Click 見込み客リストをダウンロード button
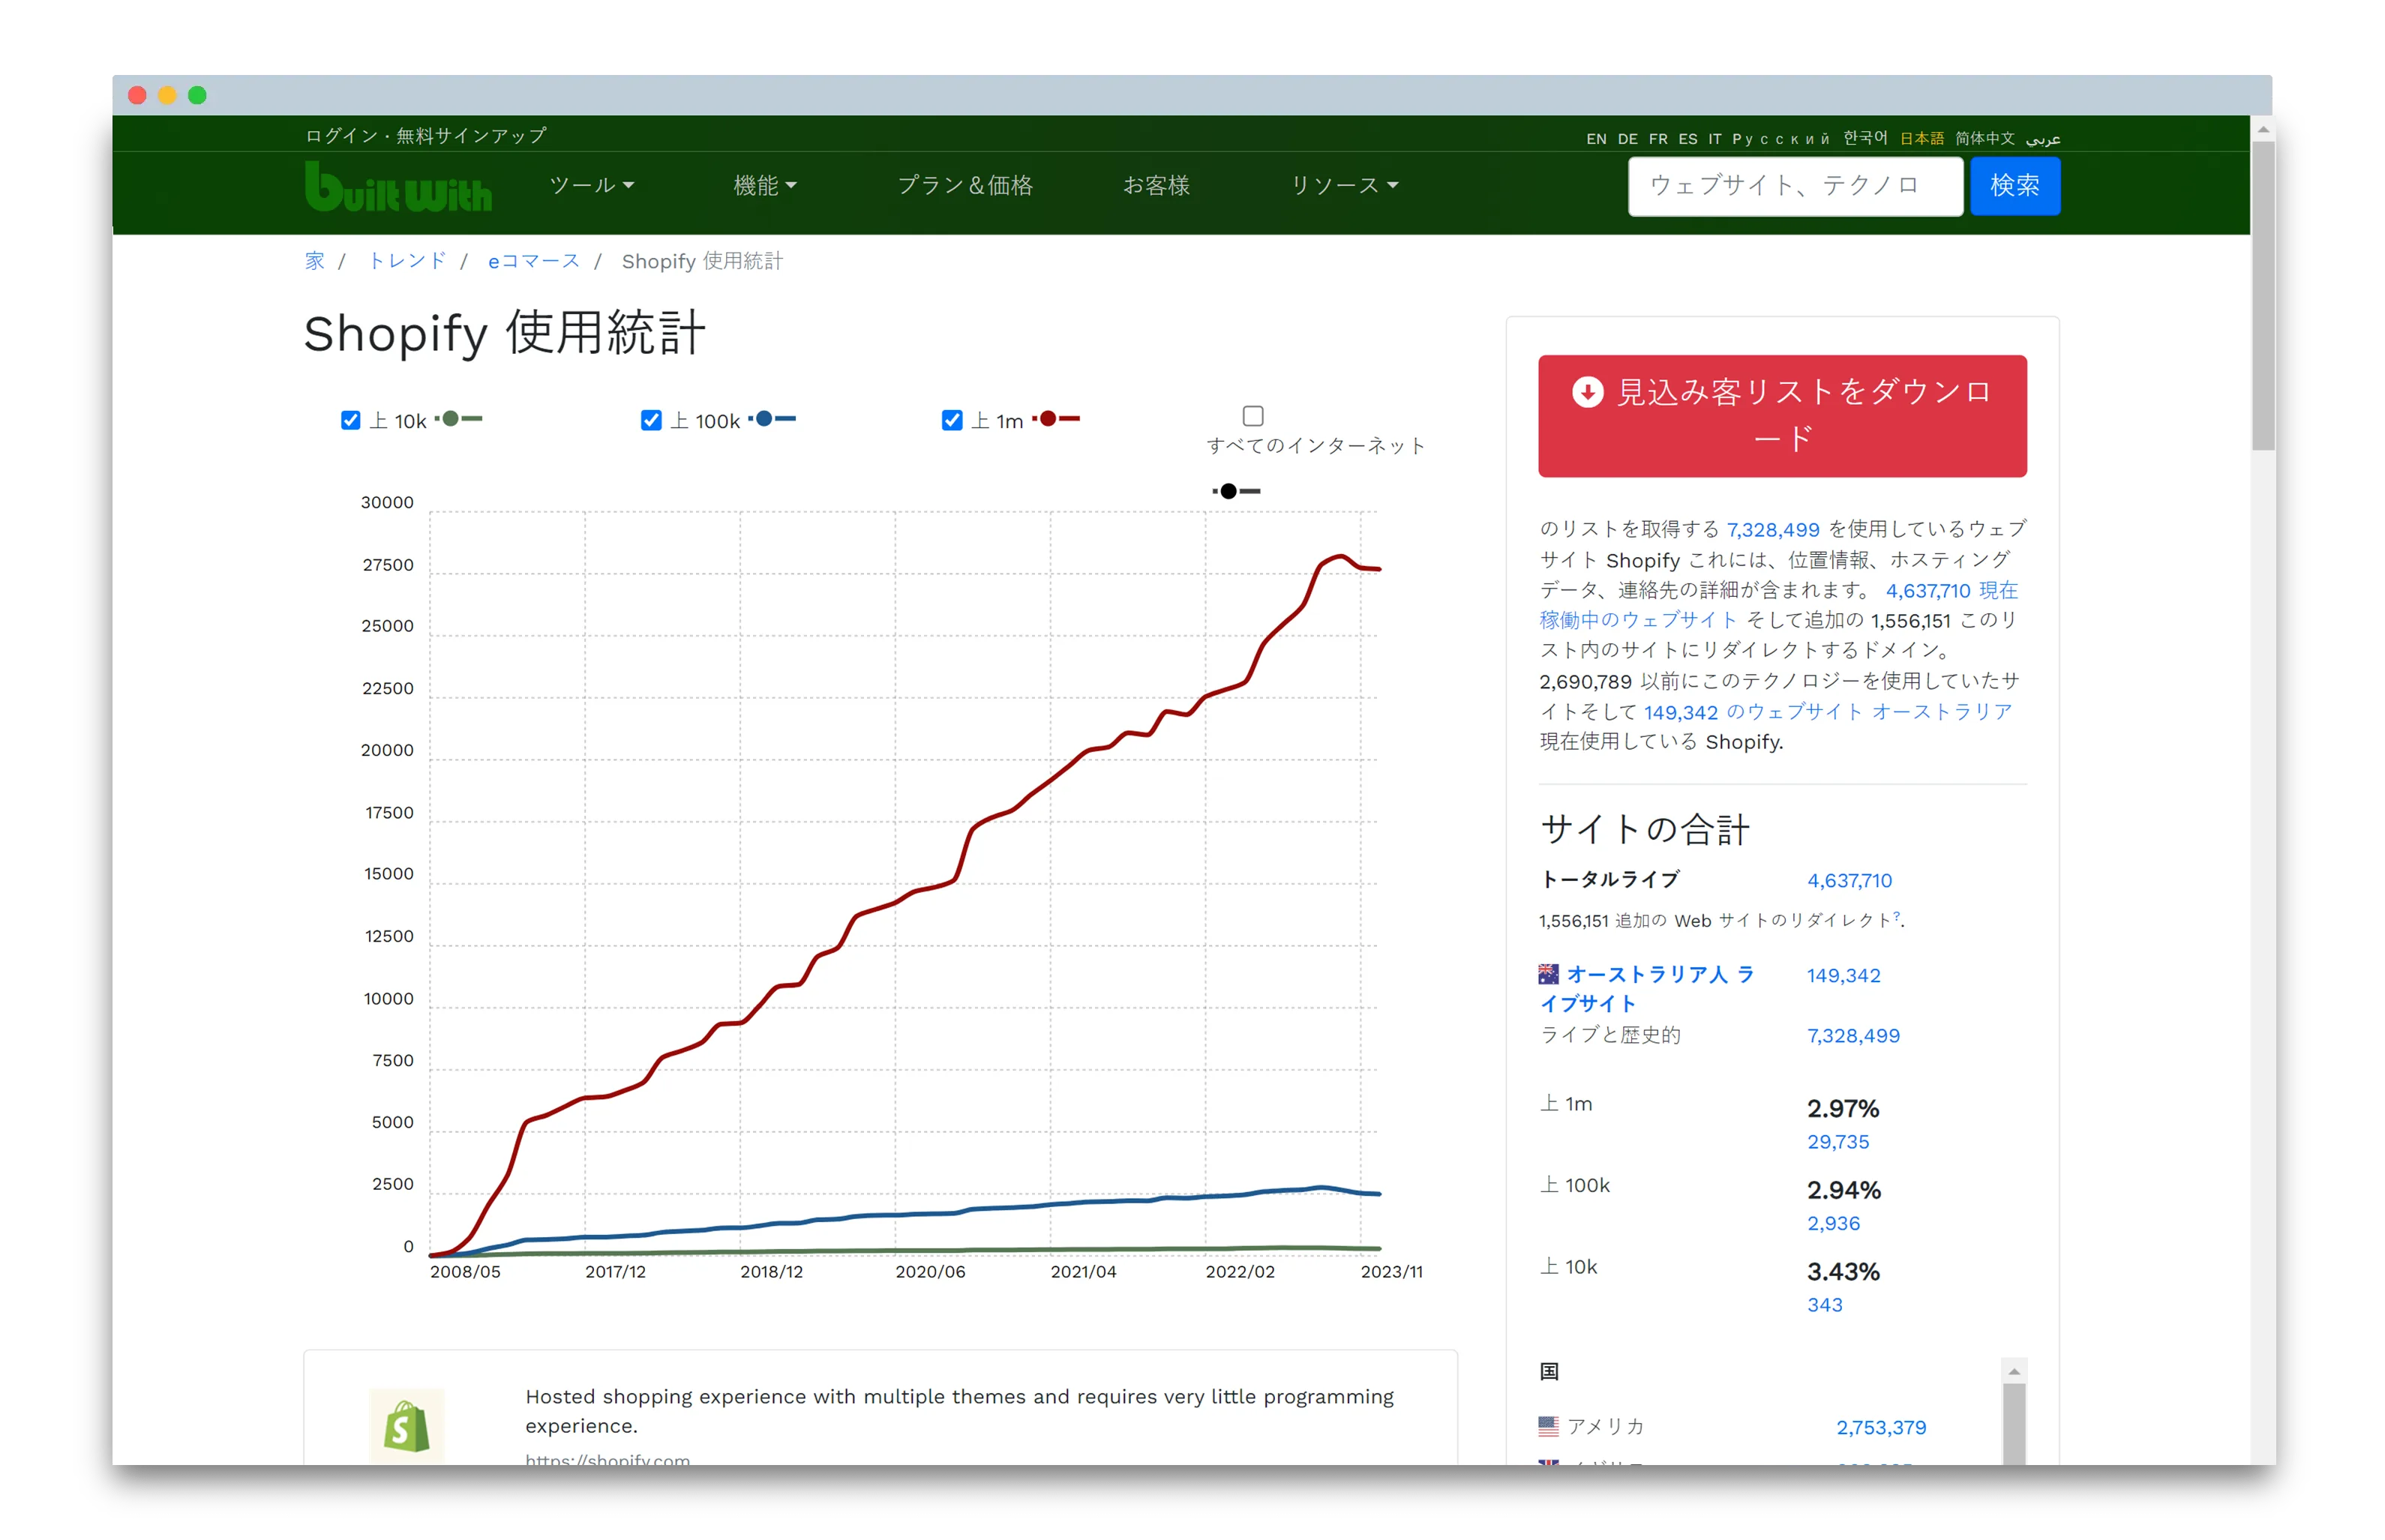 click(1782, 415)
